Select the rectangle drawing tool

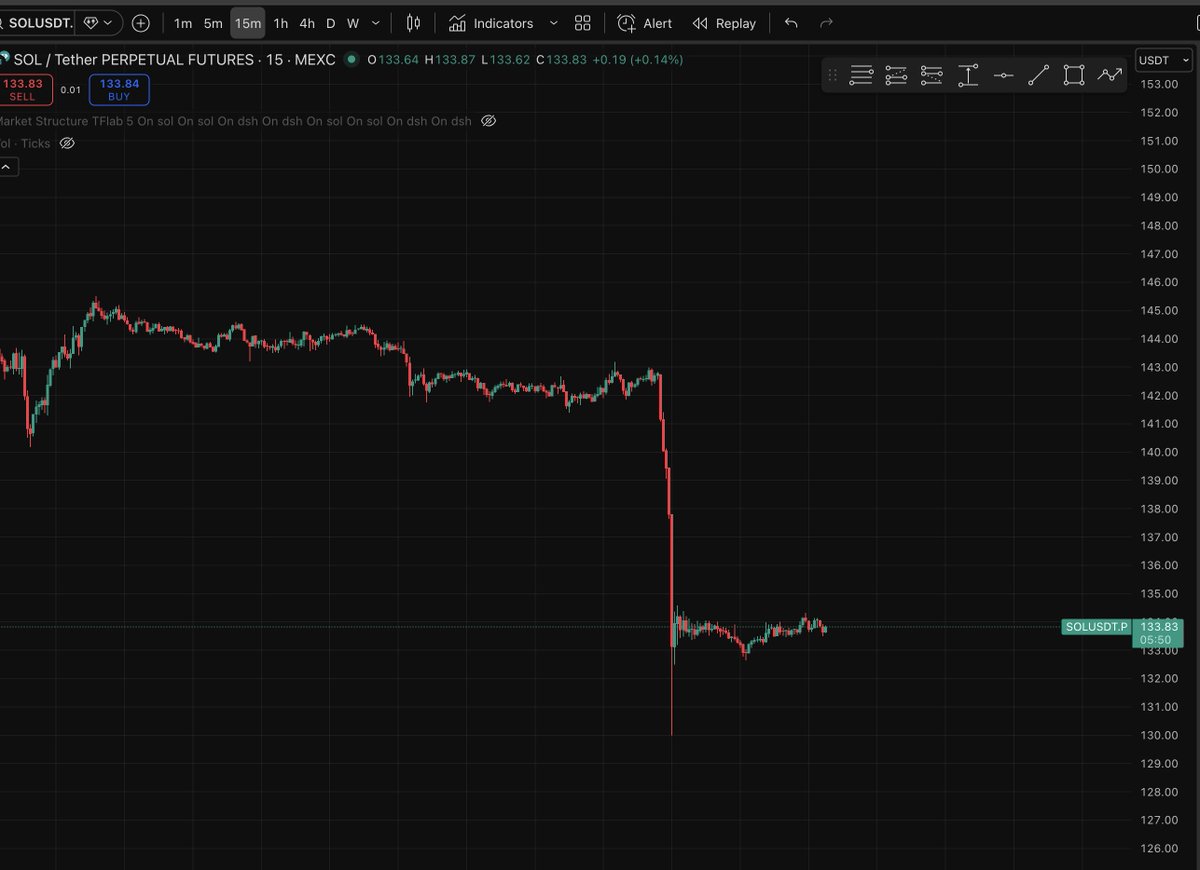point(1074,75)
